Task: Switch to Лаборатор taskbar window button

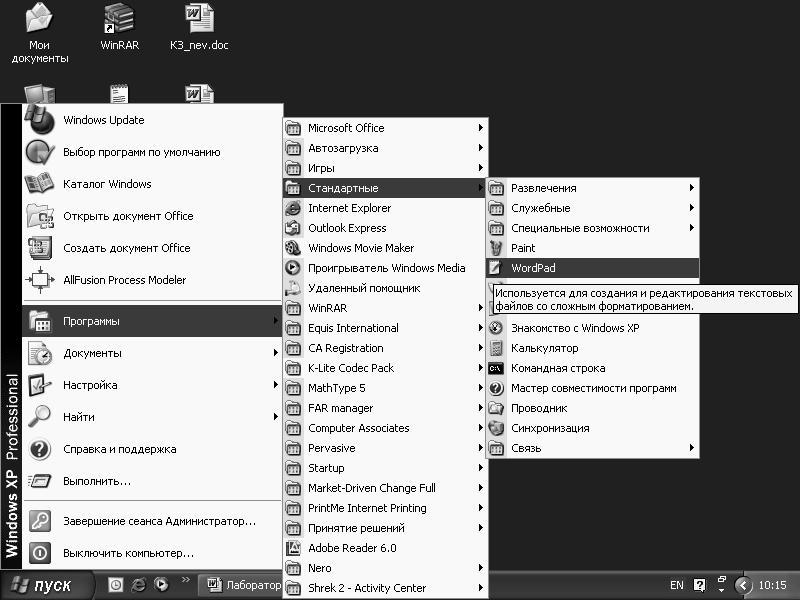Action: (x=240, y=585)
